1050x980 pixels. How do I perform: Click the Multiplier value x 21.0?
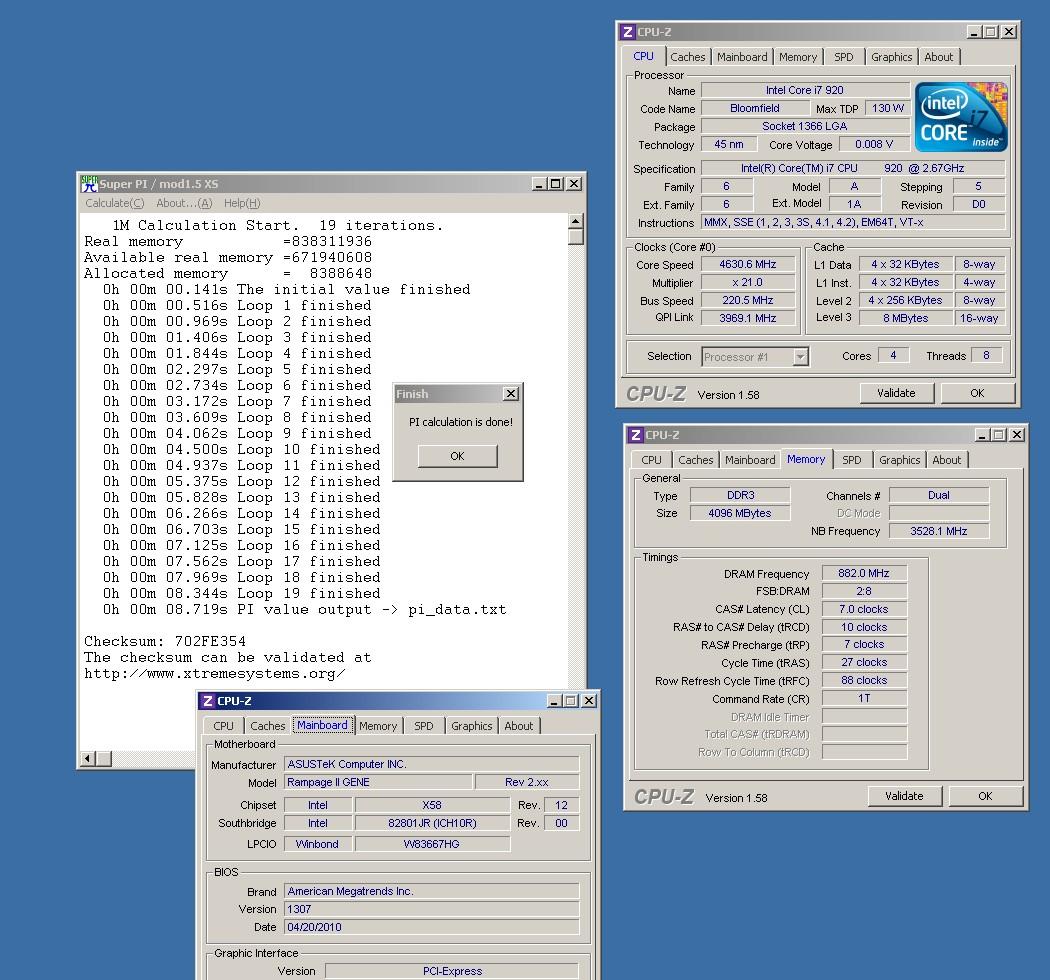tap(748, 283)
